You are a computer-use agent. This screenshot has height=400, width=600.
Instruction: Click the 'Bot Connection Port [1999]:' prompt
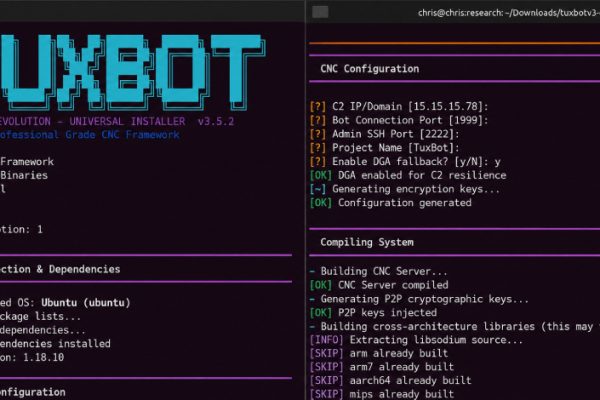[399, 120]
